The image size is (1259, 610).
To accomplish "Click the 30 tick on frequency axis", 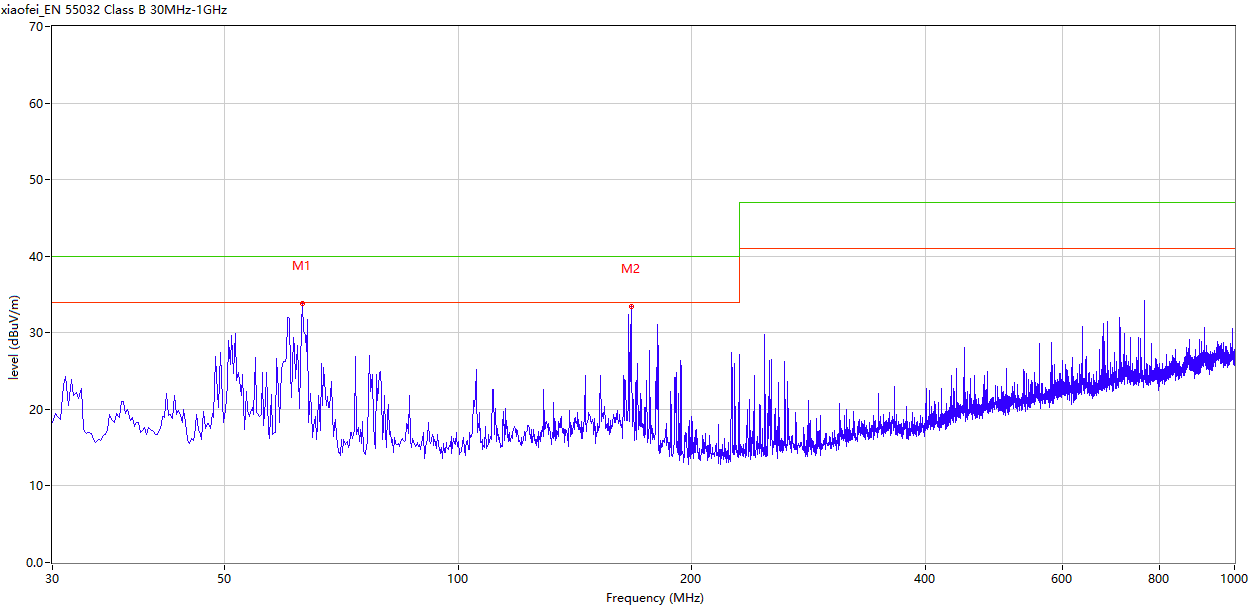I will pos(52,578).
